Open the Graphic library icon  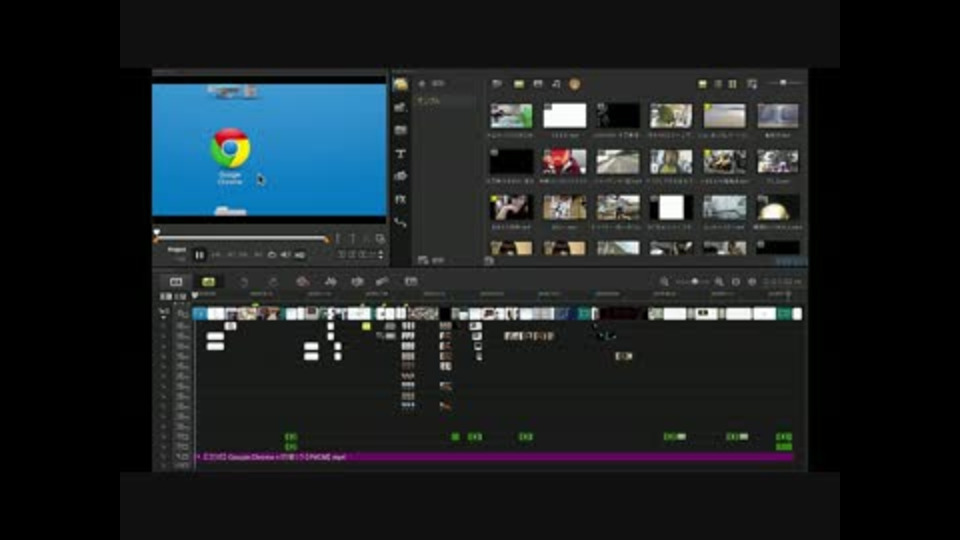[x=400, y=176]
